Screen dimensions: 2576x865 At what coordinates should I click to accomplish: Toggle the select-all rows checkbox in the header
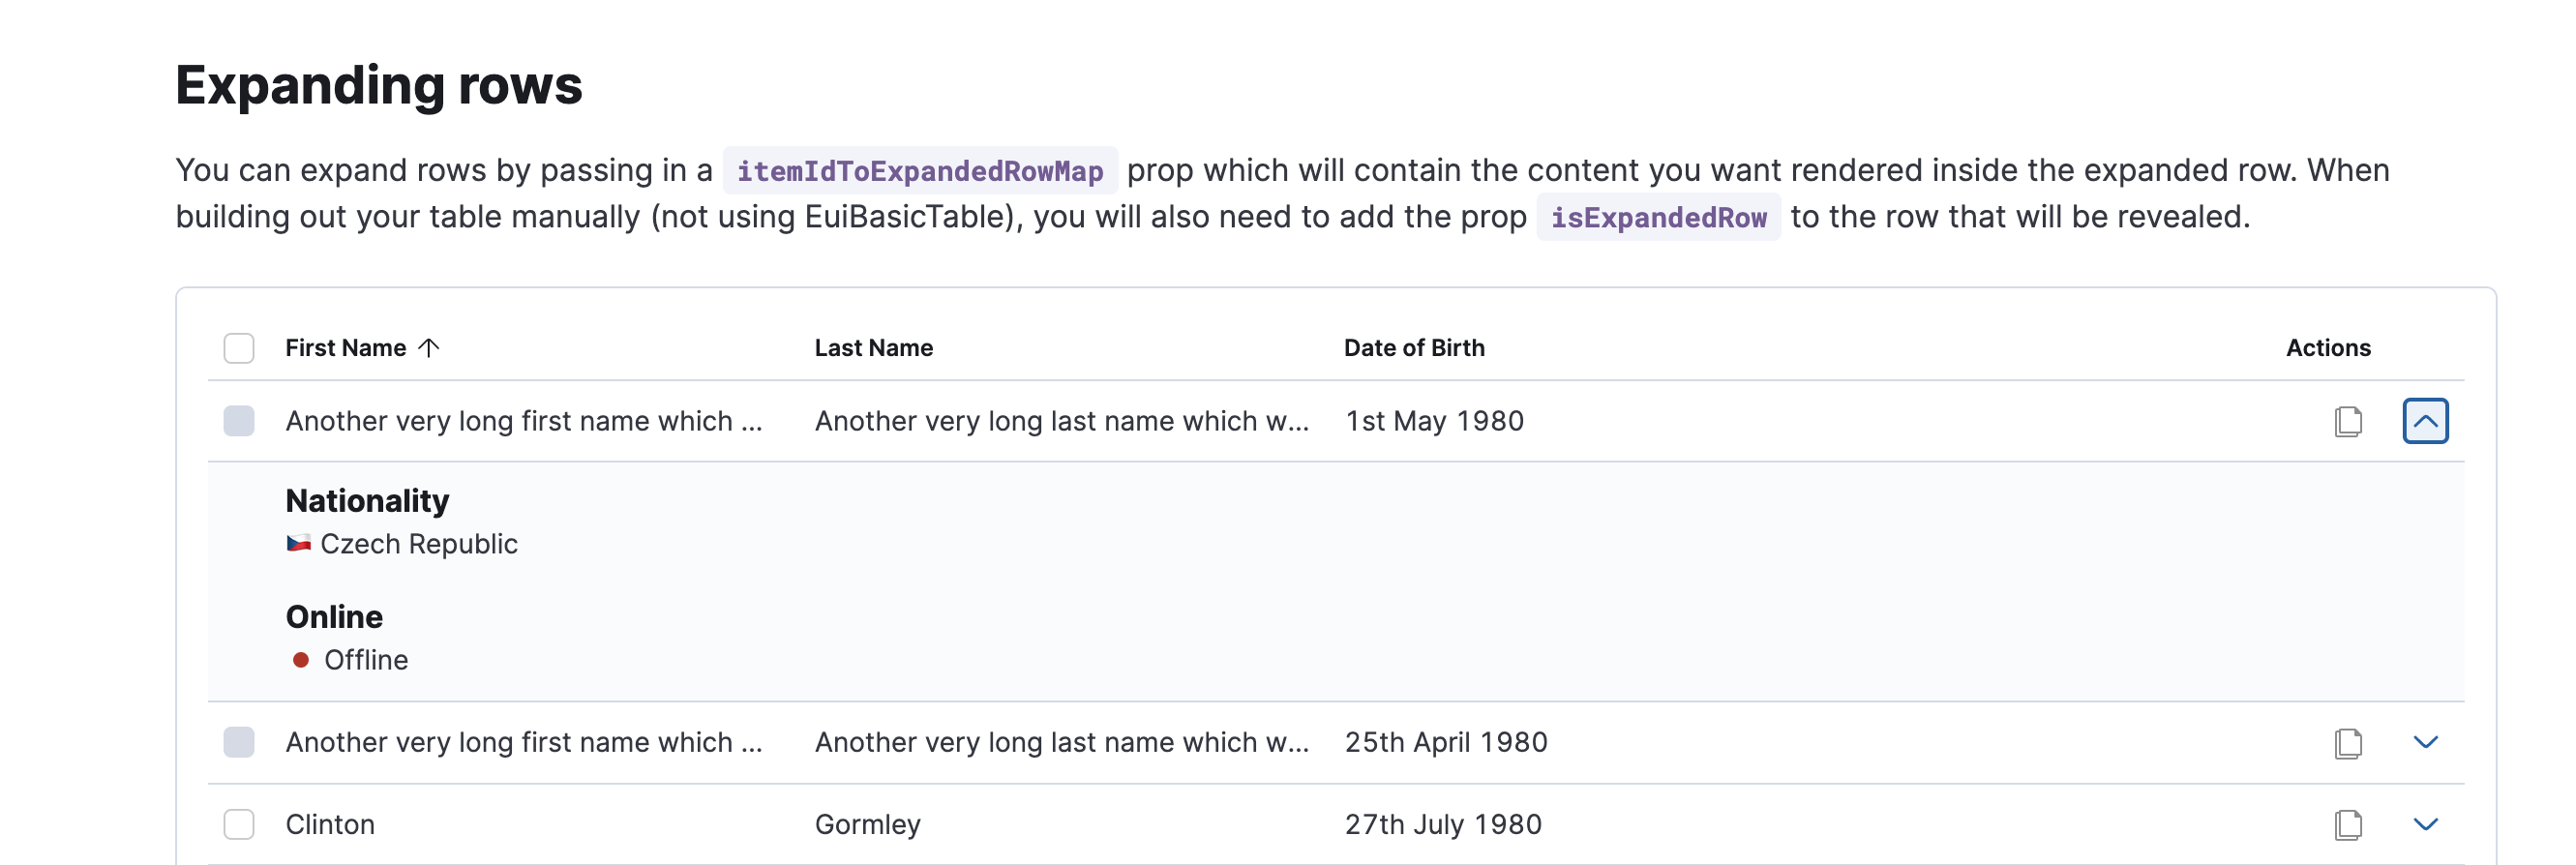(239, 348)
